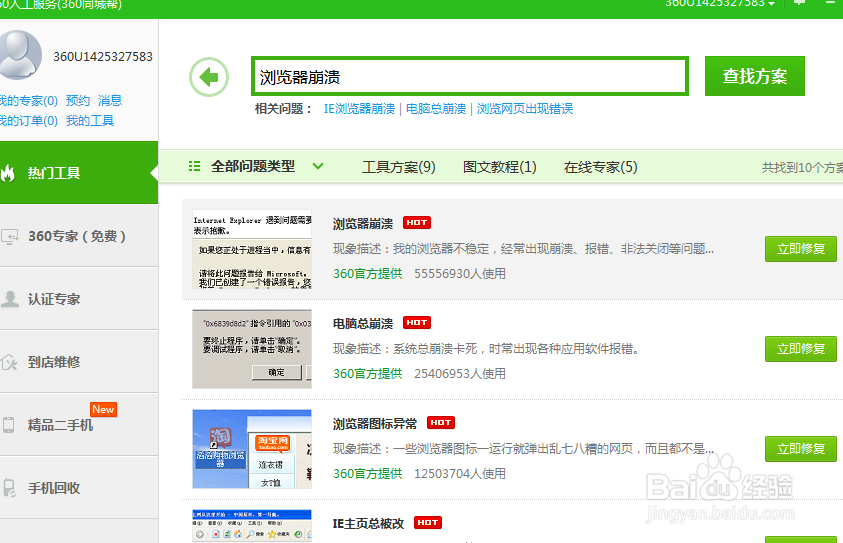Open related question 浏览网页出现错误 link
The height and width of the screenshot is (543, 843).
525,109
